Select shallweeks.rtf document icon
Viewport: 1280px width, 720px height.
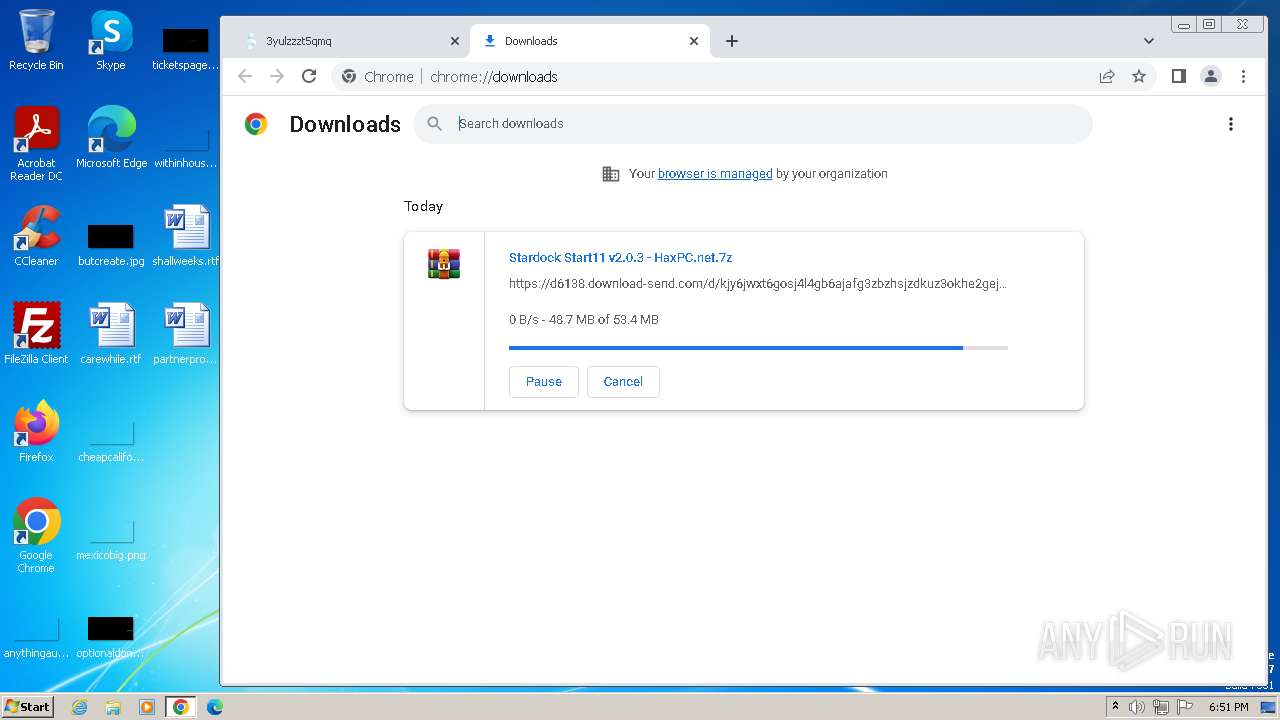click(x=186, y=235)
